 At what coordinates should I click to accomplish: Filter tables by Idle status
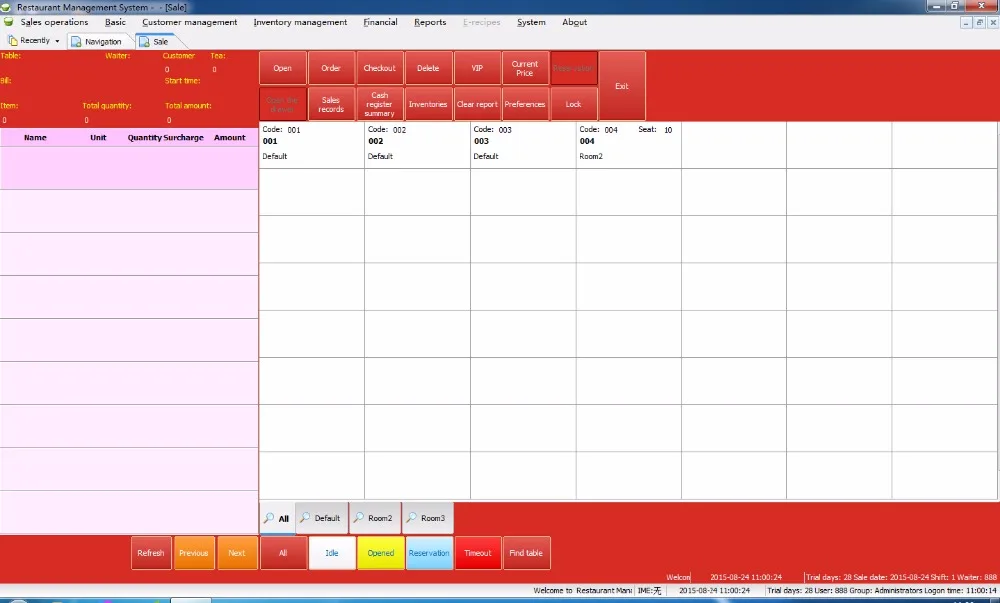click(332, 553)
